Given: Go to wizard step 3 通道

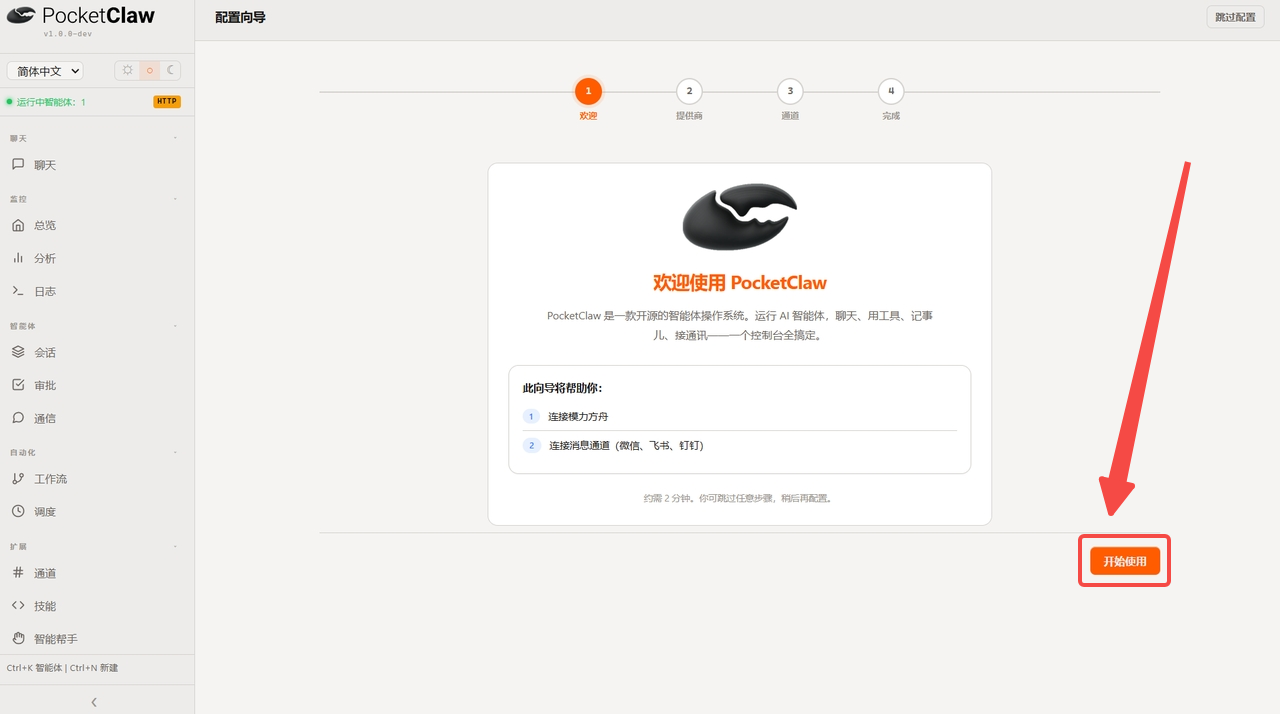Looking at the screenshot, I should pyautogui.click(x=790, y=91).
